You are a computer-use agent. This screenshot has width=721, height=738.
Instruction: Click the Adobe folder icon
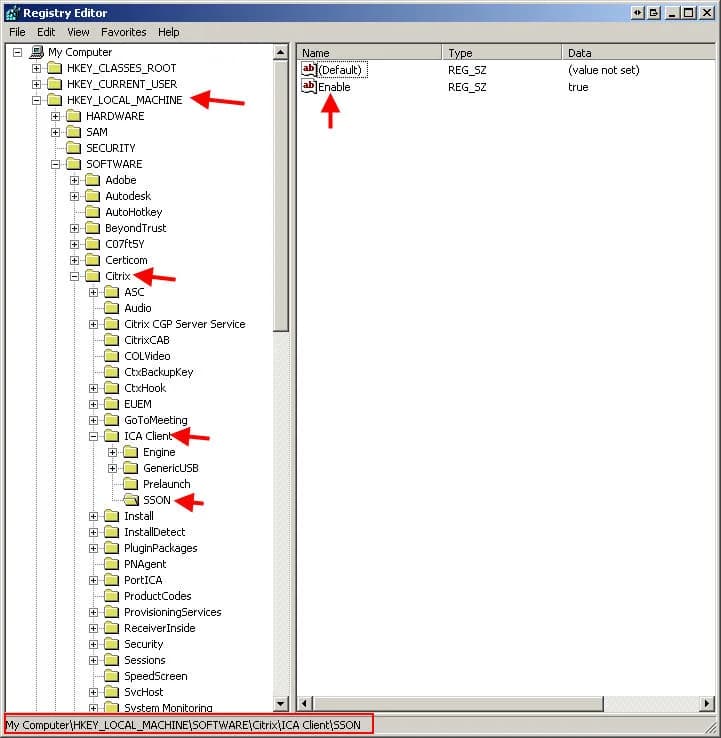(93, 180)
